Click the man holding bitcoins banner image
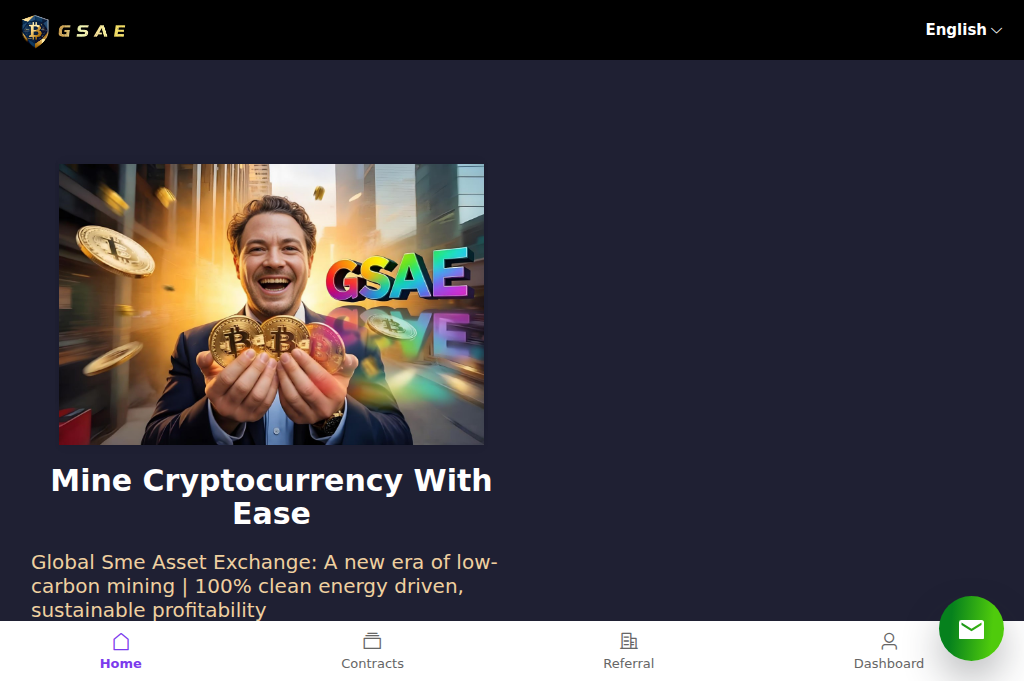The width and height of the screenshot is (1024, 681). pos(272,304)
